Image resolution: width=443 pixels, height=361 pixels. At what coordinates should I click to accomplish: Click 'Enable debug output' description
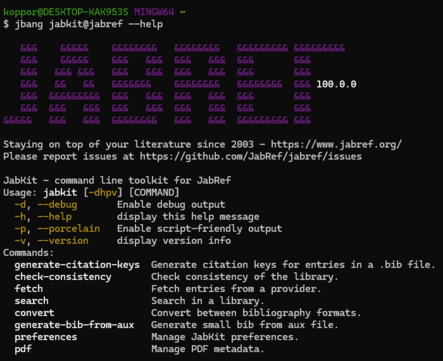click(x=171, y=205)
